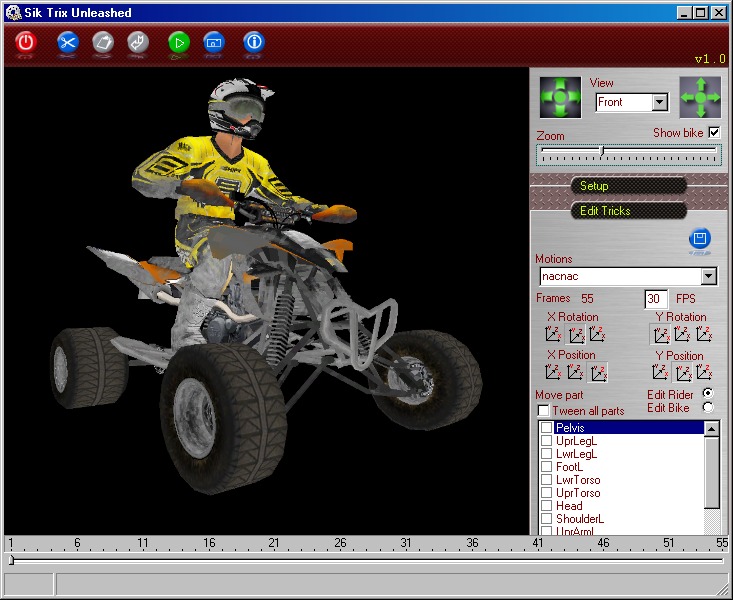Click the blue snapshot toolbar icon

tap(214, 43)
